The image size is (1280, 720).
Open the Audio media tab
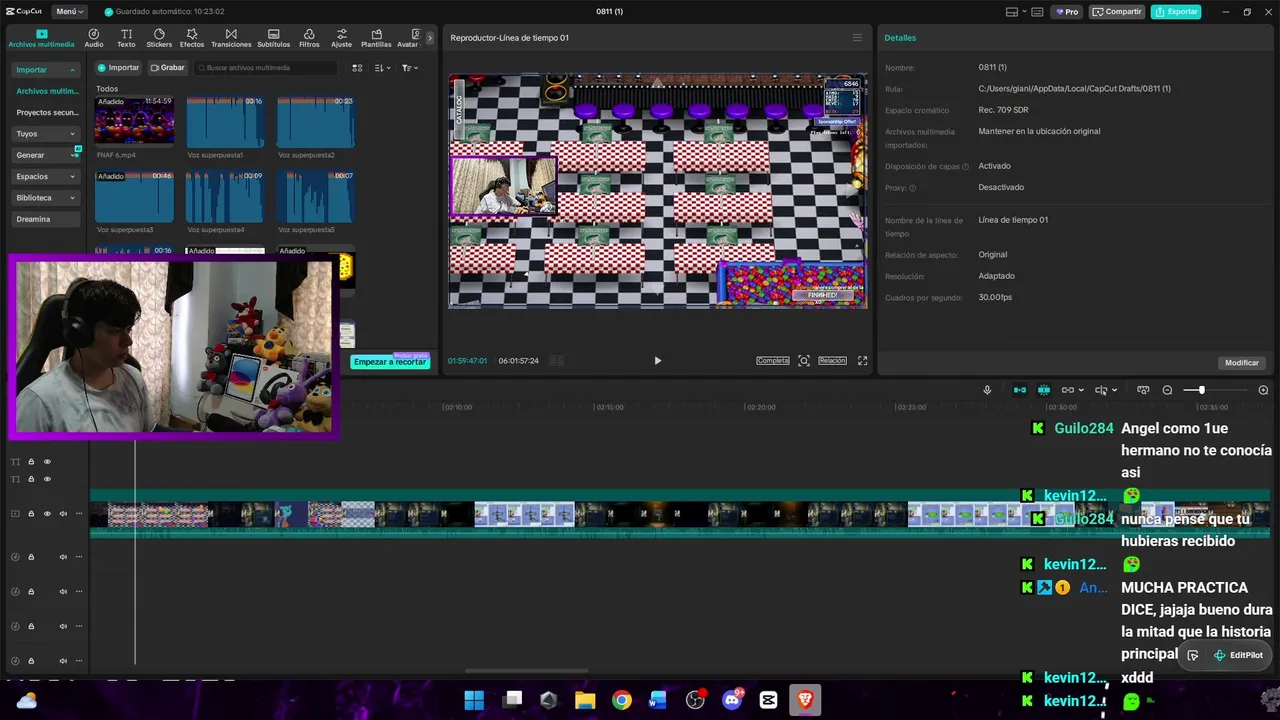(x=94, y=38)
